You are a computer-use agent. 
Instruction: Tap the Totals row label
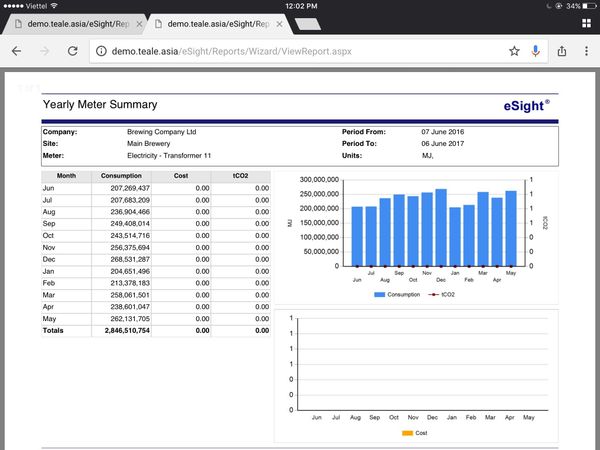53,330
